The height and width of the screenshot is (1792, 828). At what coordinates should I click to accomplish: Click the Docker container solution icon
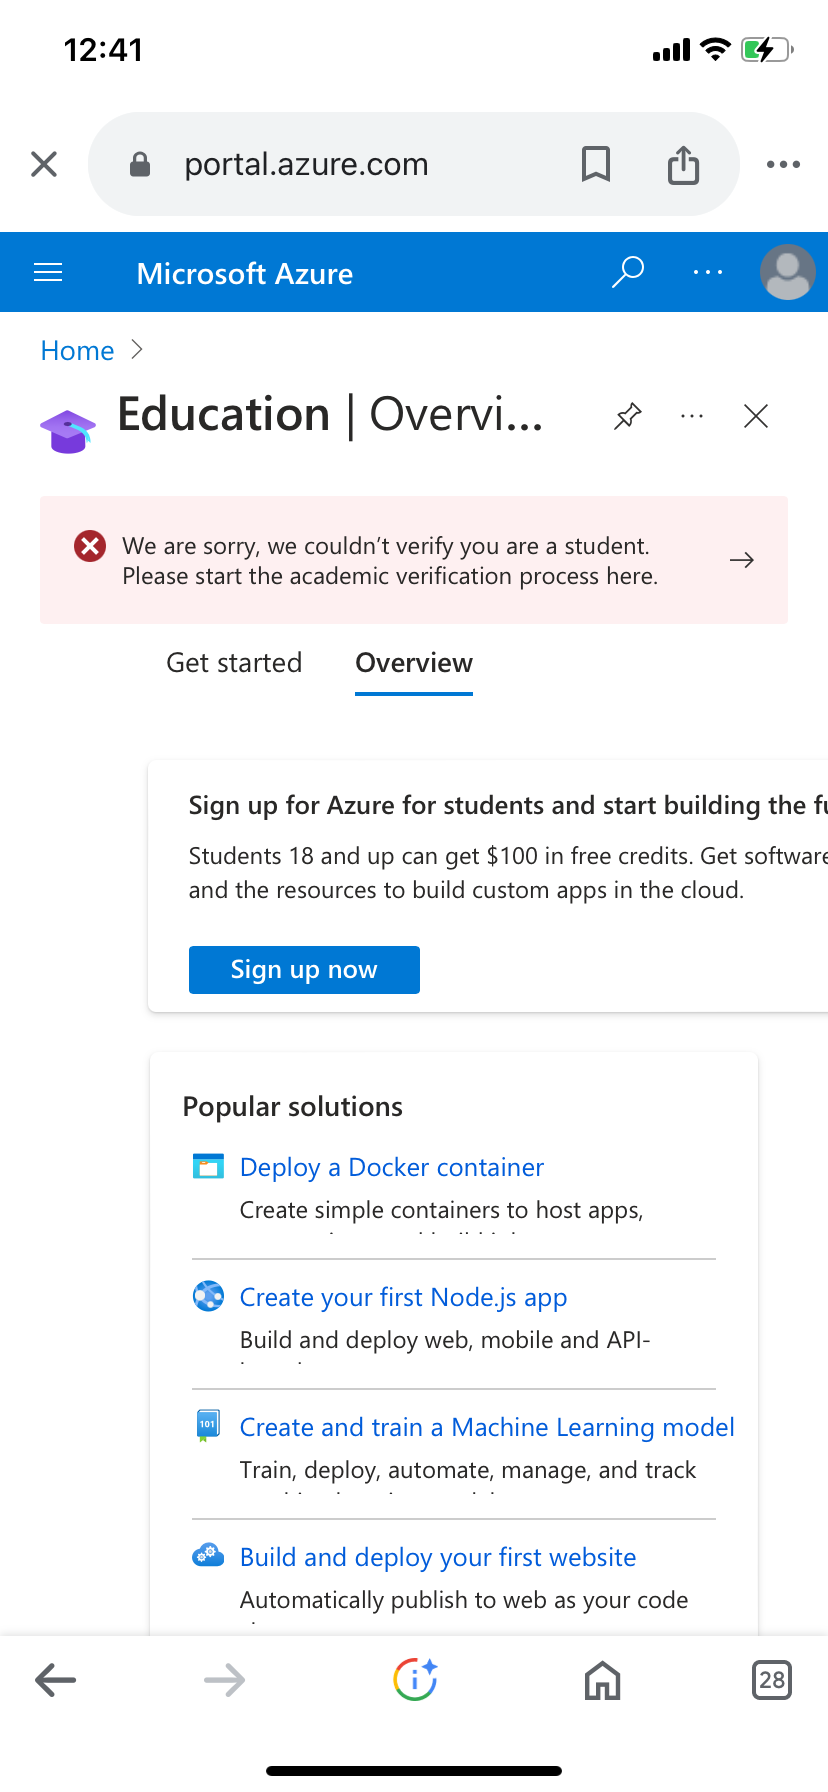(208, 1166)
